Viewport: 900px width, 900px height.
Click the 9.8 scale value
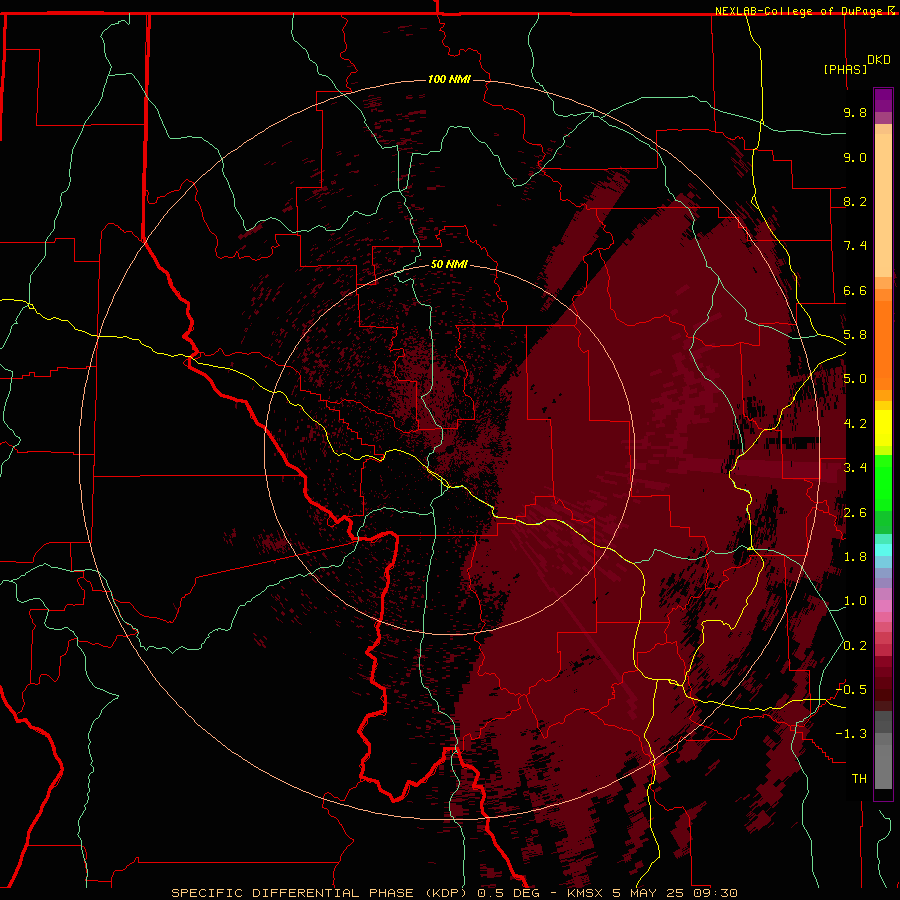point(855,112)
